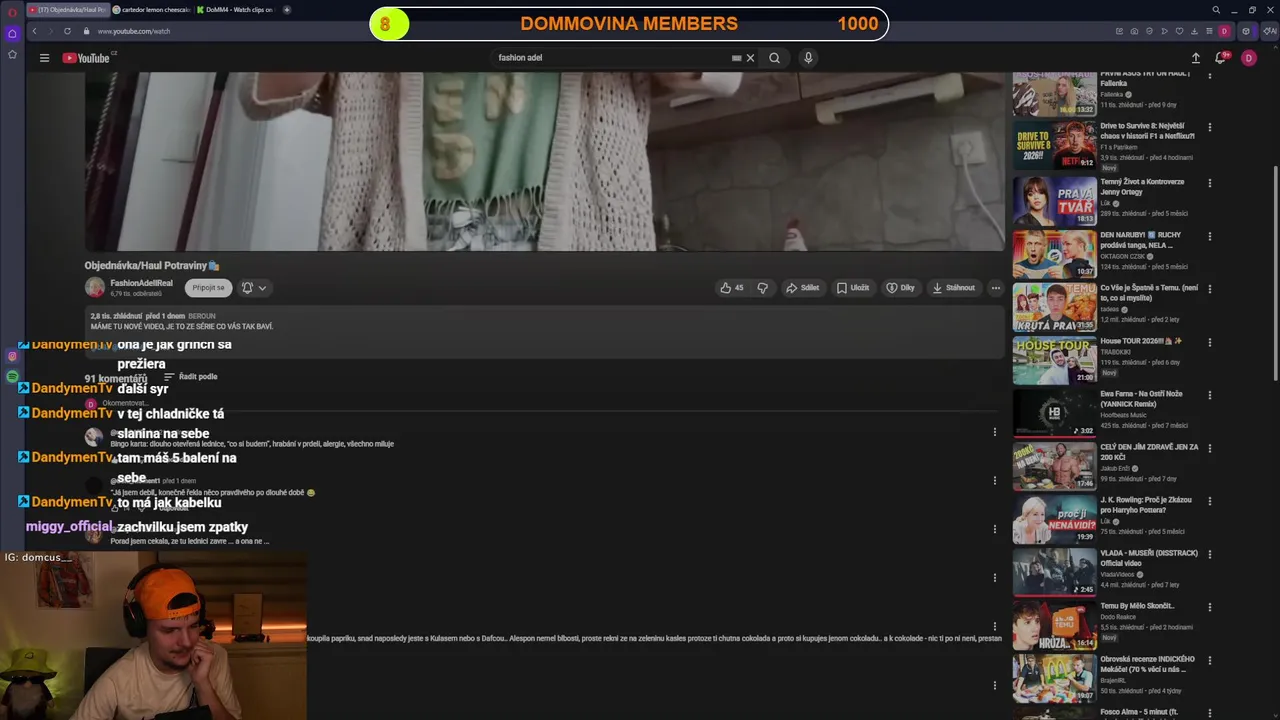Click the purple home icon in Opera sidebar
The width and height of the screenshot is (1280, 720).
pyautogui.click(x=12, y=33)
